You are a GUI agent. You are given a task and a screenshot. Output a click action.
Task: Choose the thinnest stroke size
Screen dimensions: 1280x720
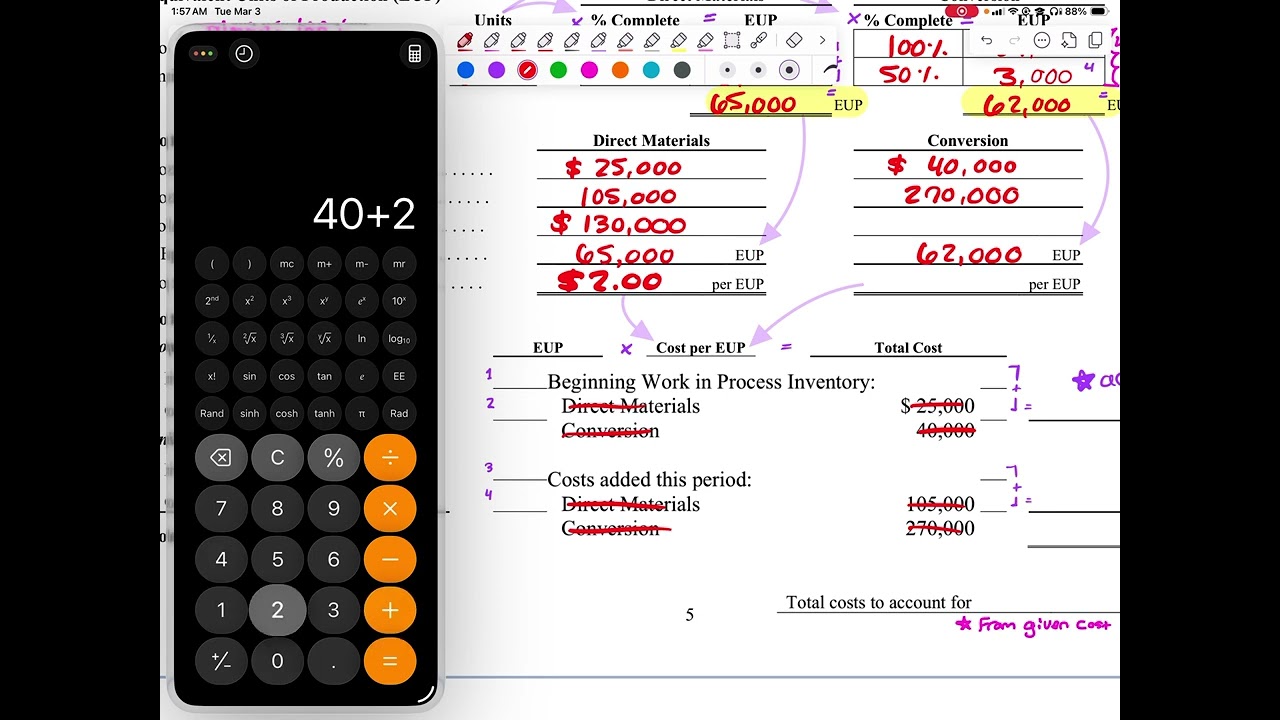click(727, 70)
